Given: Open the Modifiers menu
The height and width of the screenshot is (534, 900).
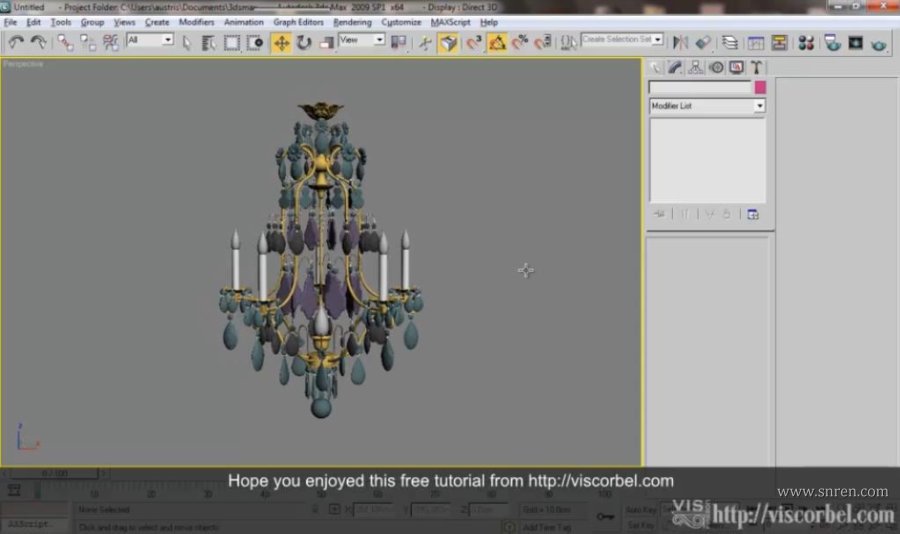Looking at the screenshot, I should [x=196, y=22].
